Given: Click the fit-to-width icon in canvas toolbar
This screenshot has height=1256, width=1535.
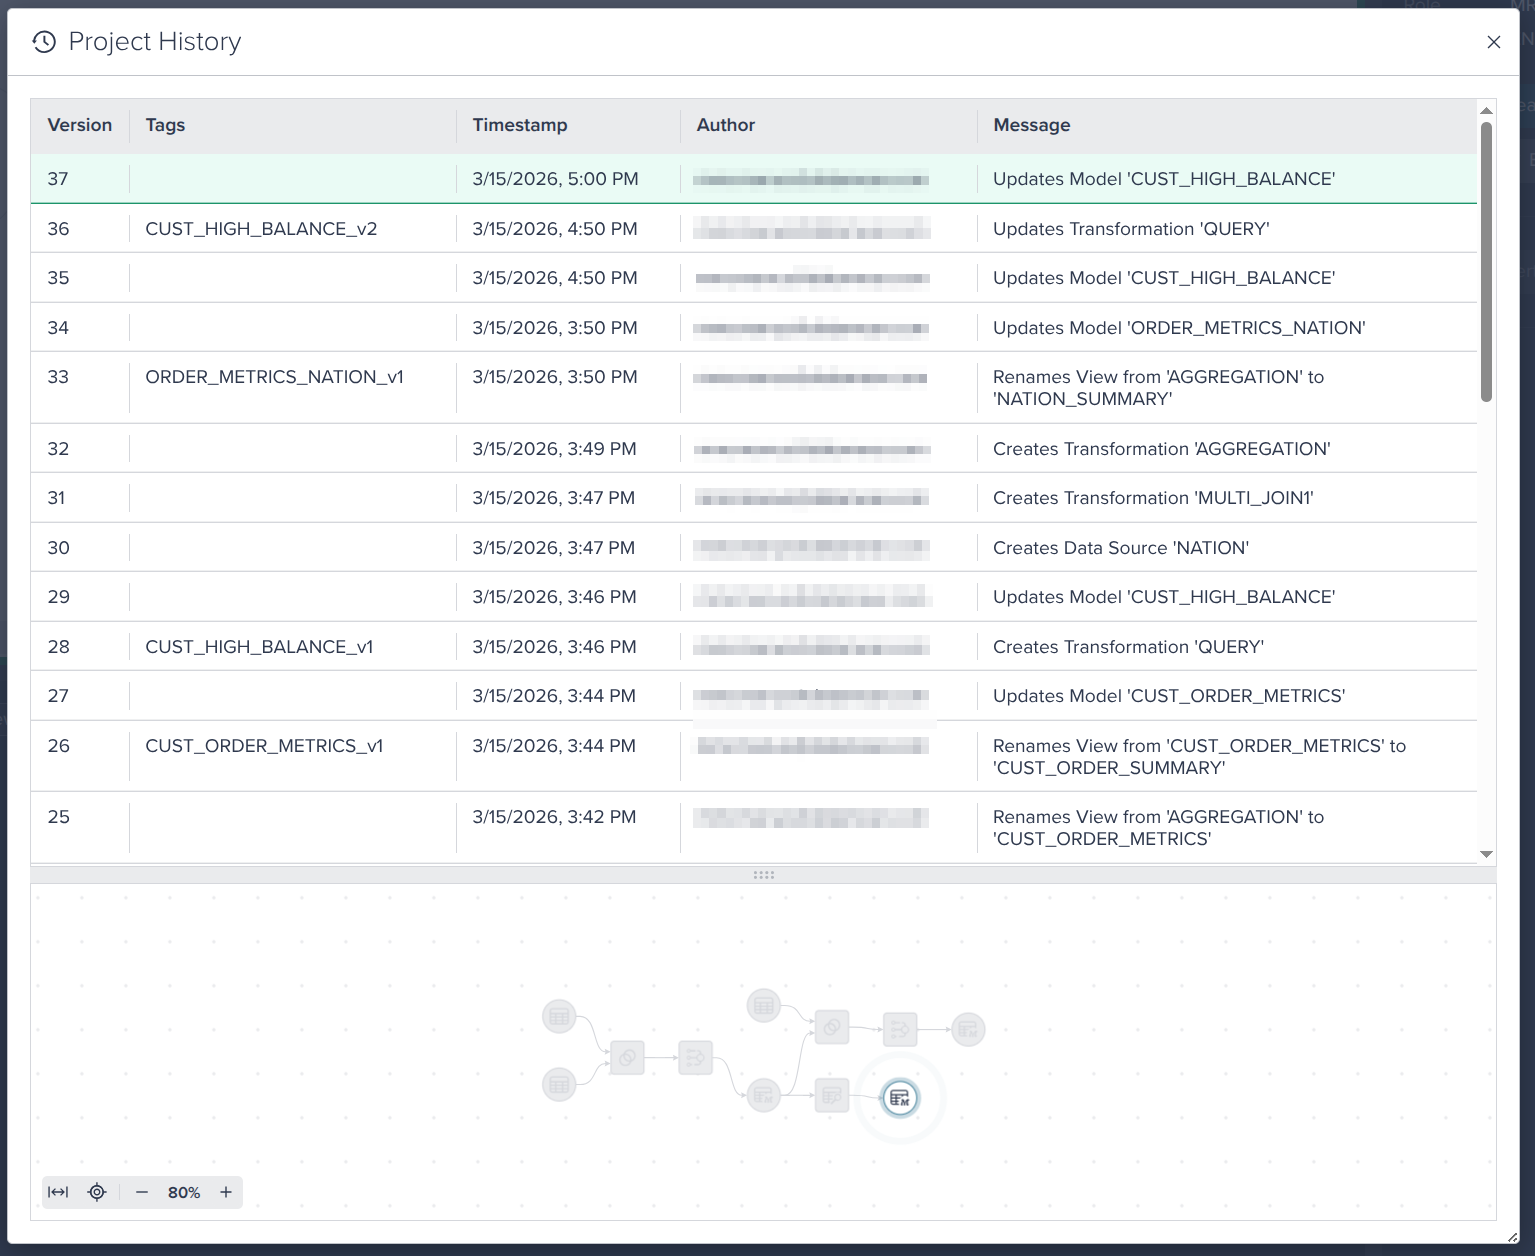Looking at the screenshot, I should (58, 1192).
